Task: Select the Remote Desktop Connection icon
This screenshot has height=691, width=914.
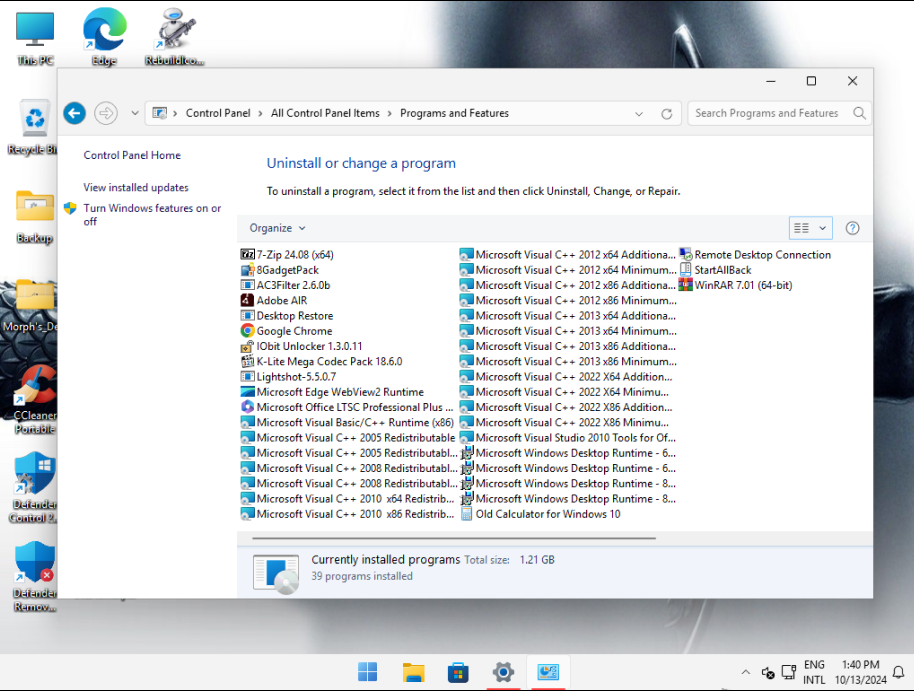Action: [x=686, y=255]
